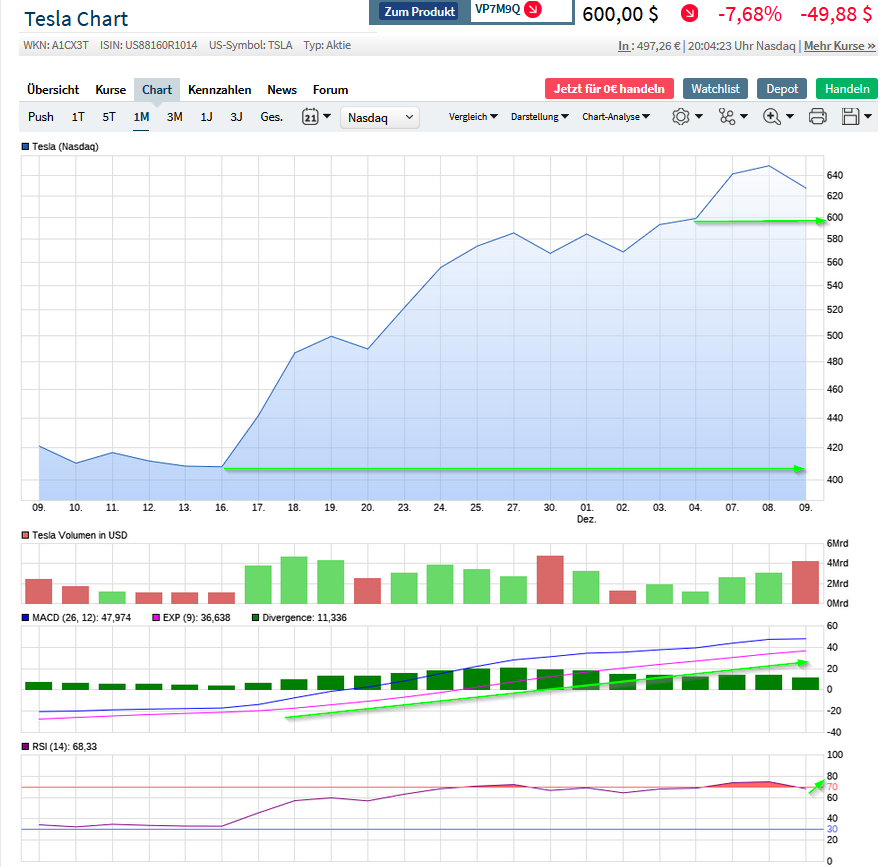Open the Darstellung dropdown
The image size is (890, 867).
click(x=539, y=116)
